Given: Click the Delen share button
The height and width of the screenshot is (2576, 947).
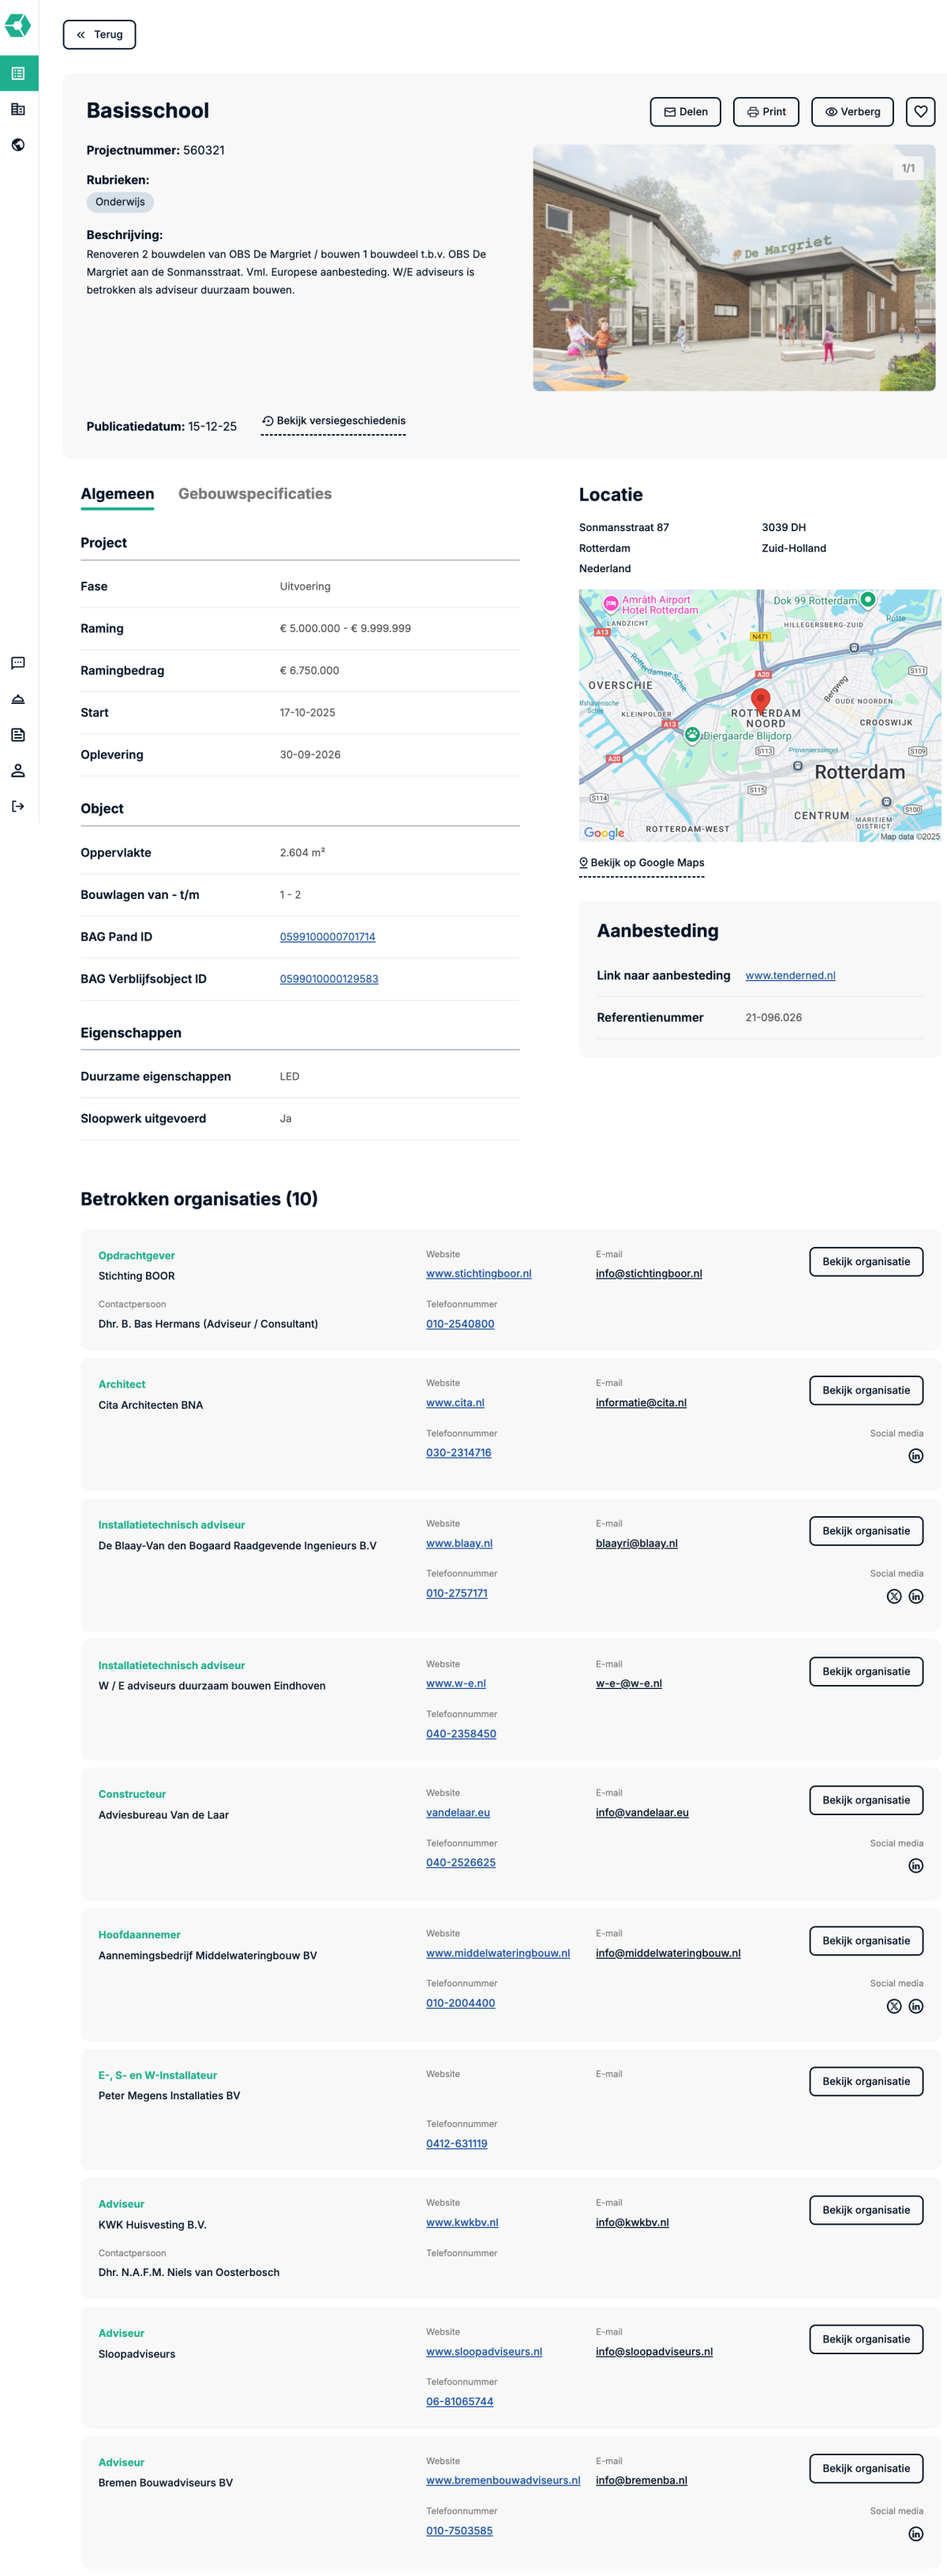Looking at the screenshot, I should 685,112.
